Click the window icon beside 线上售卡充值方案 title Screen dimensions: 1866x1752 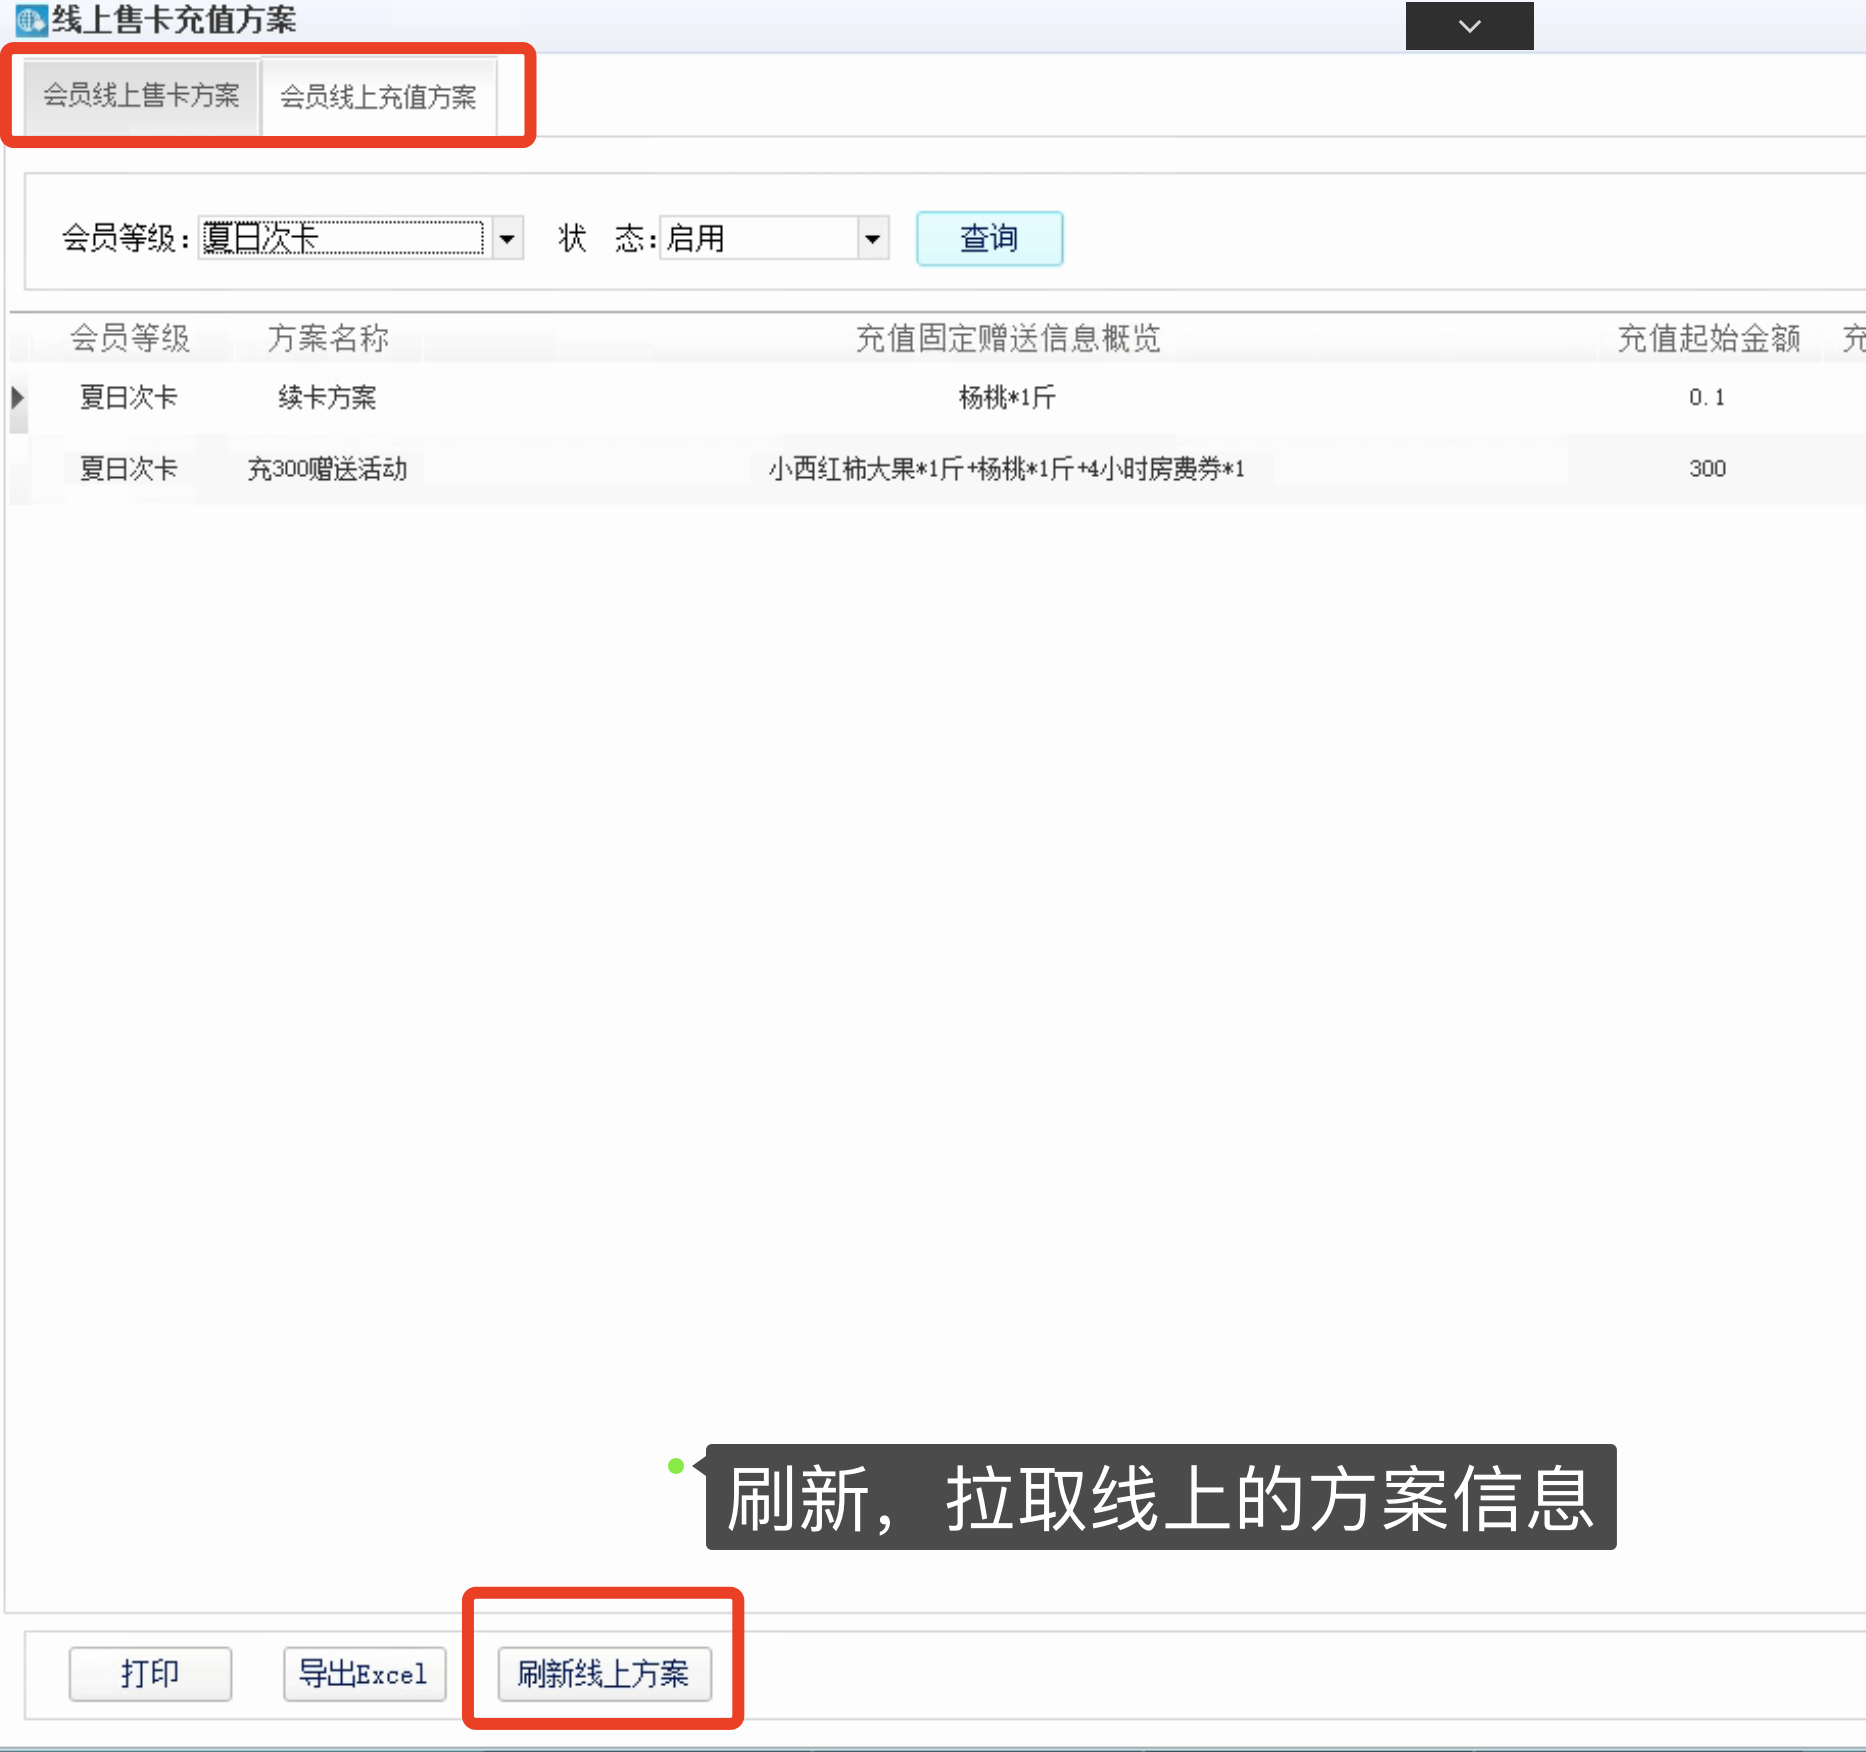32,20
